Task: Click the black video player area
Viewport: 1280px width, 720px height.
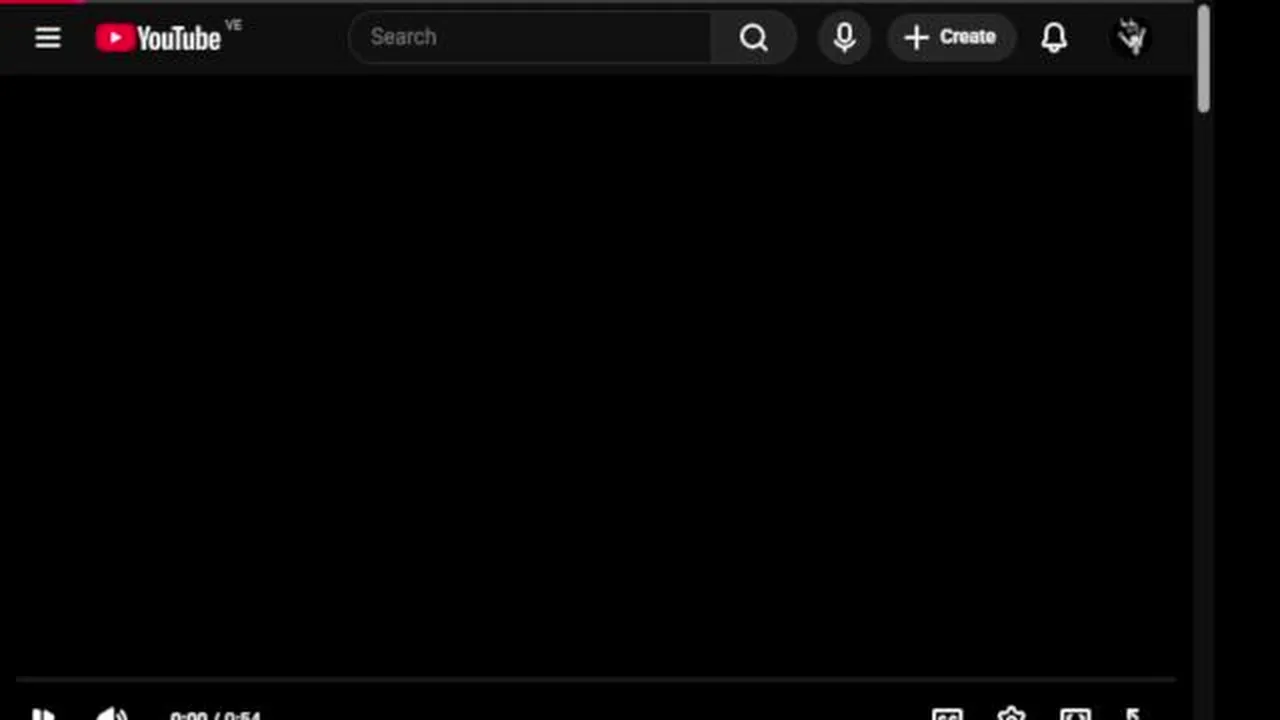Action: coord(597,375)
